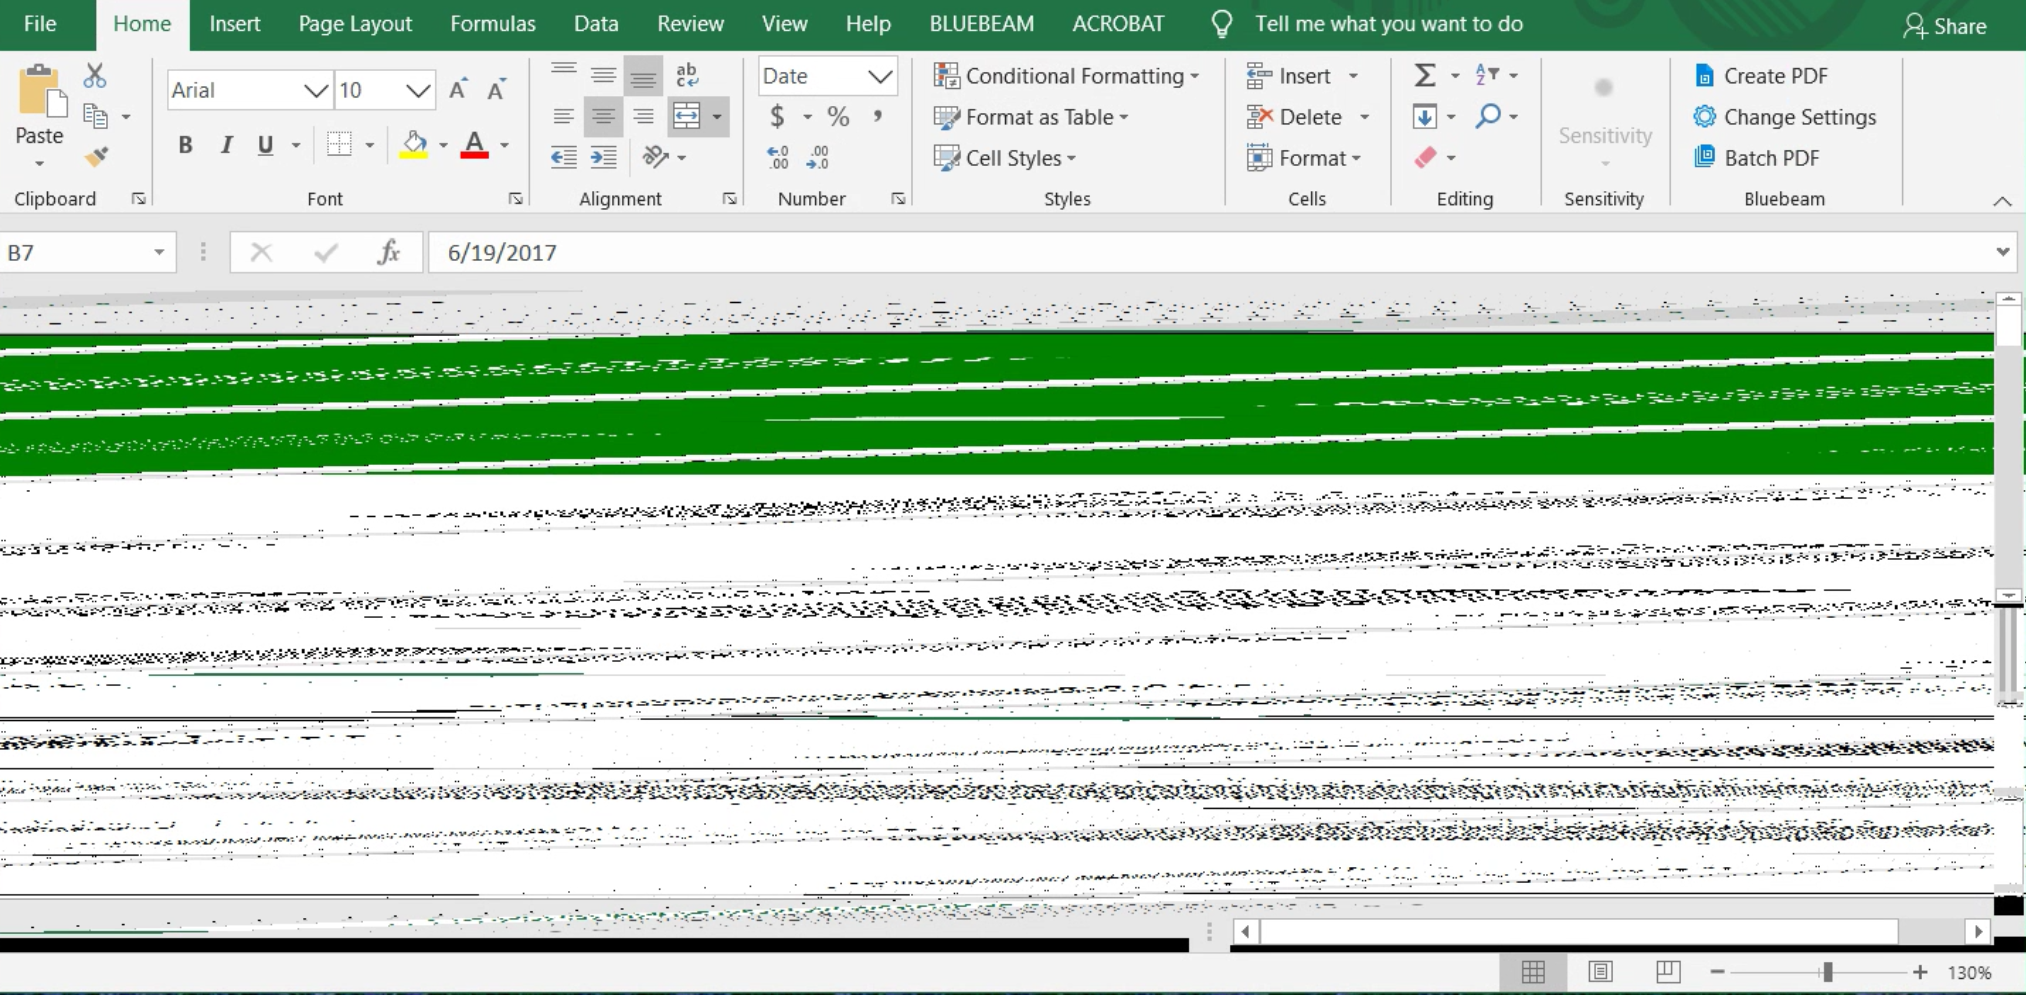Click the Increase Indent icon
This screenshot has width=2026, height=995.
click(604, 157)
